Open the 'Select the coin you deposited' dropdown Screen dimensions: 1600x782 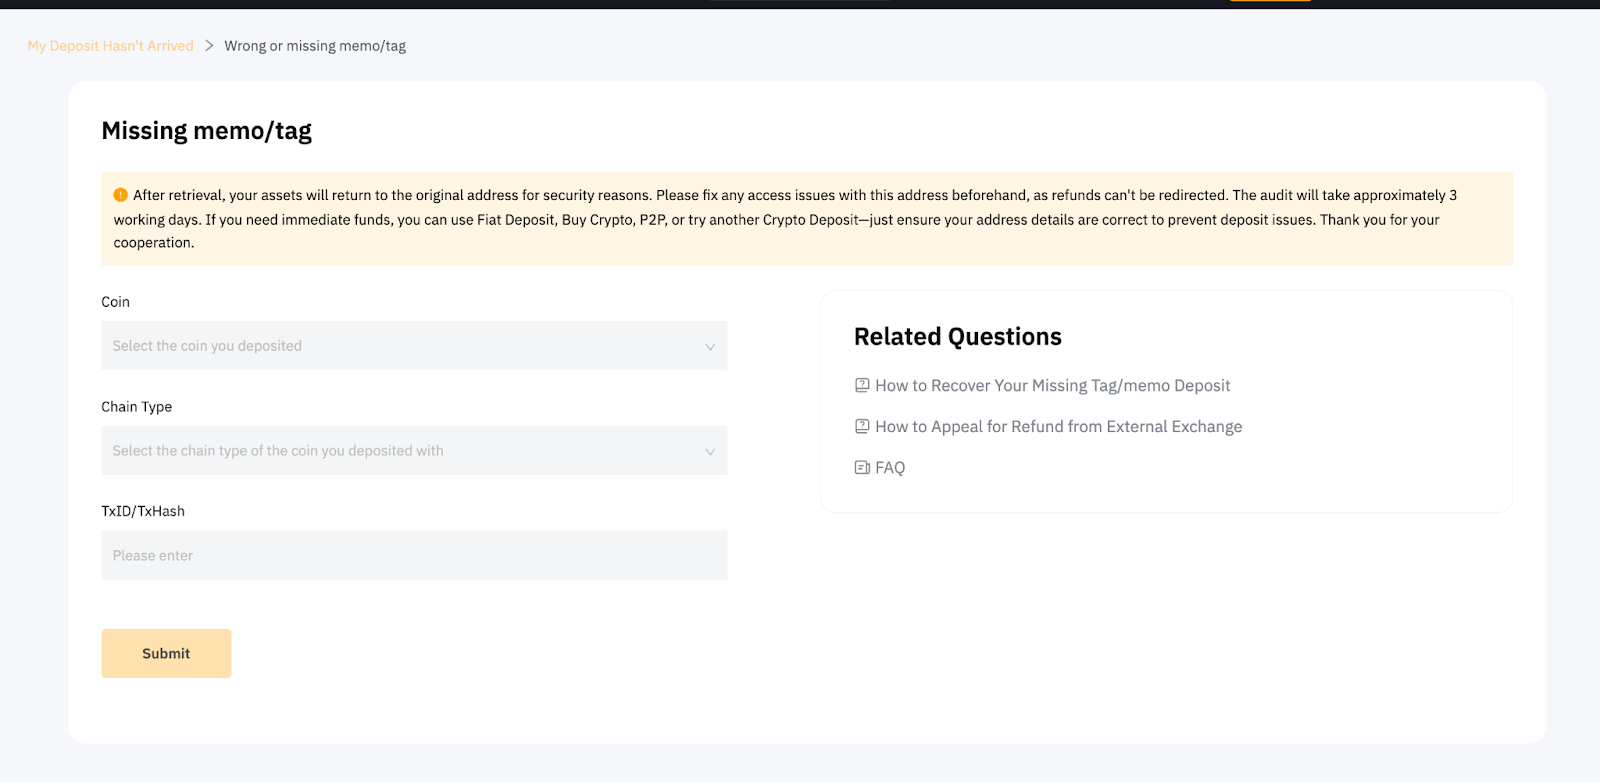click(x=400, y=346)
